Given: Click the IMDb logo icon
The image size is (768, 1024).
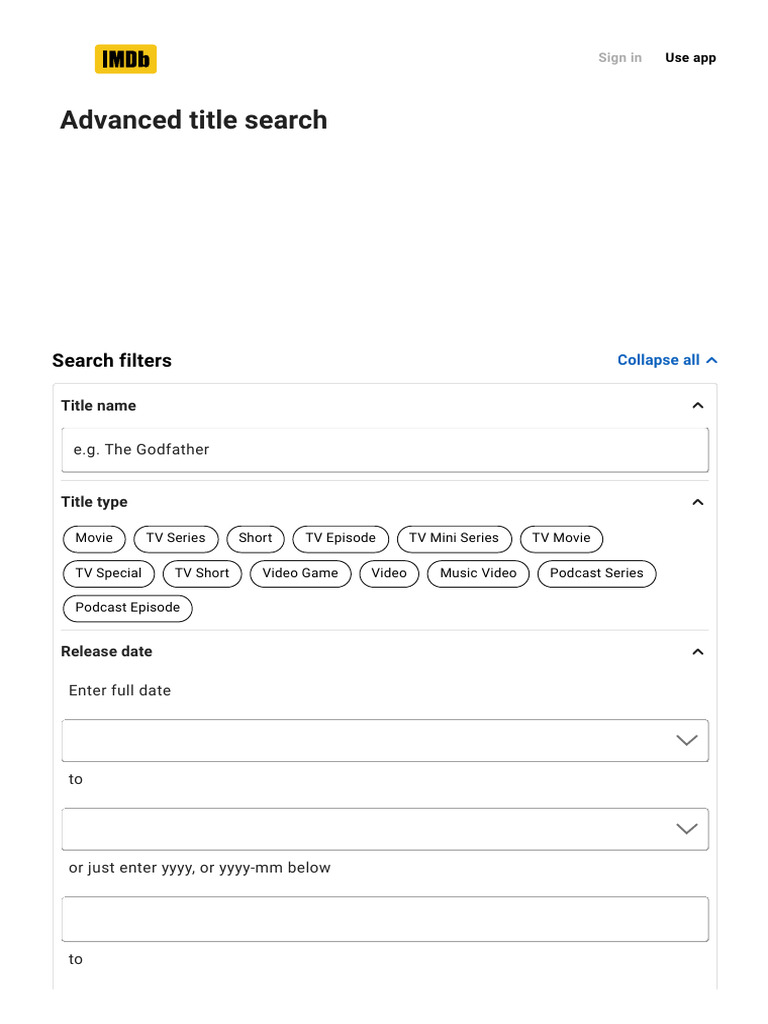Looking at the screenshot, I should pyautogui.click(x=125, y=59).
